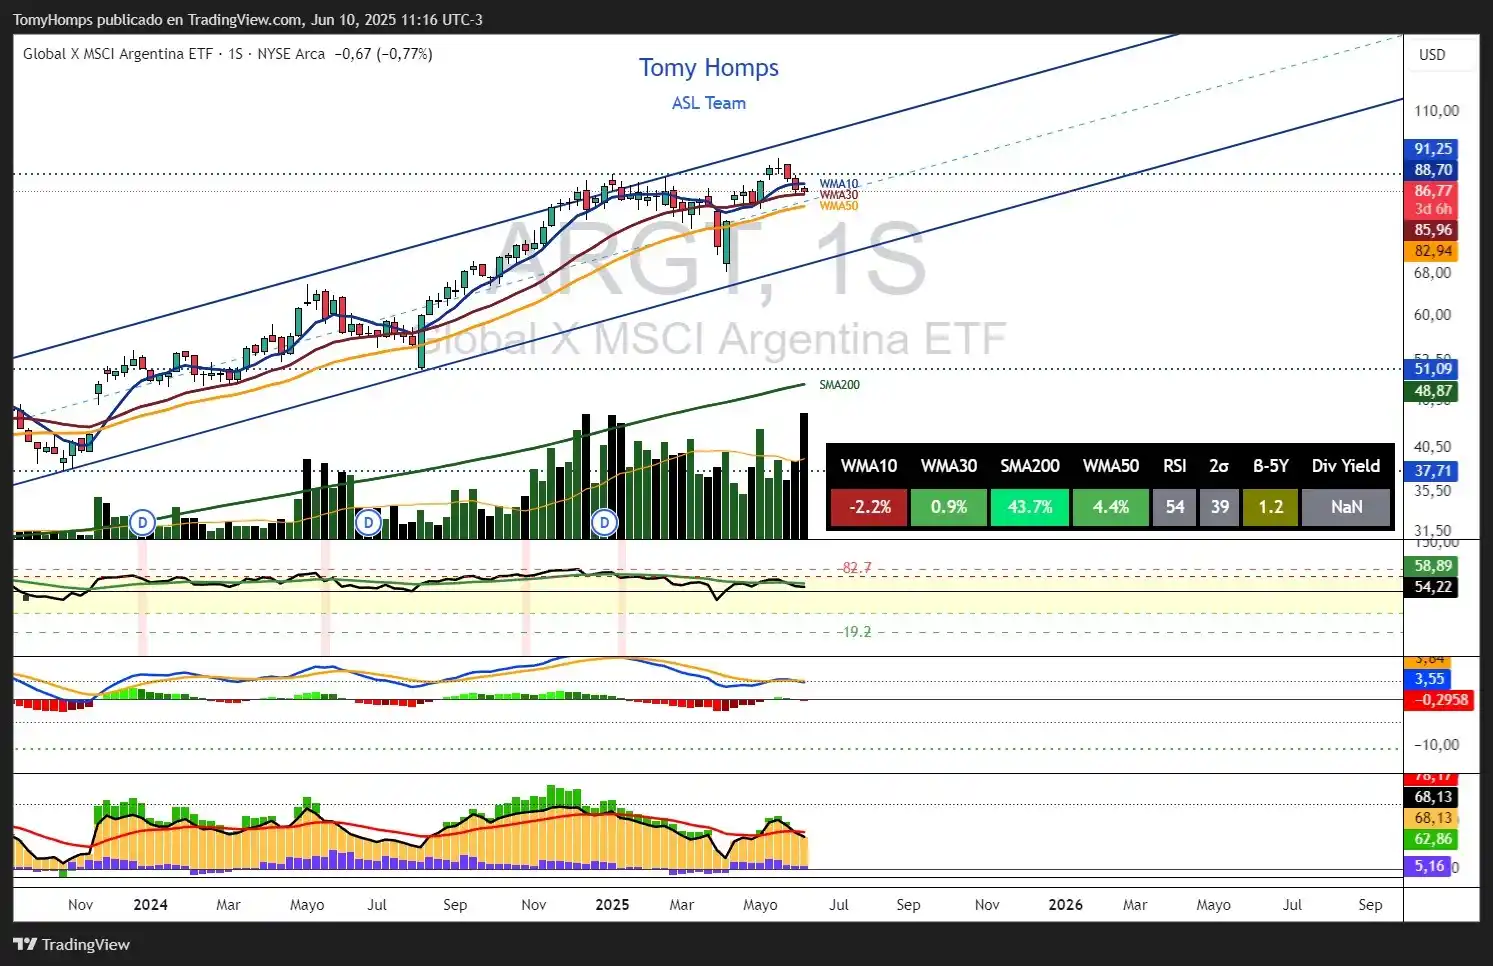Image resolution: width=1493 pixels, height=966 pixels.
Task: Click the dividend marker below the December 2023 candles
Action: (143, 522)
